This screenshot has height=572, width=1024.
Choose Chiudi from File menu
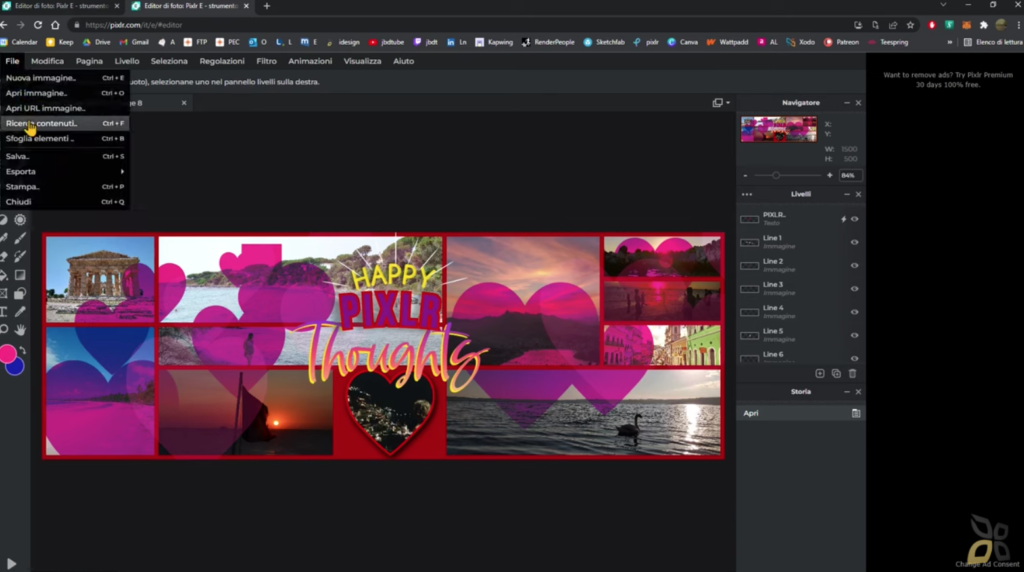click(x=65, y=202)
